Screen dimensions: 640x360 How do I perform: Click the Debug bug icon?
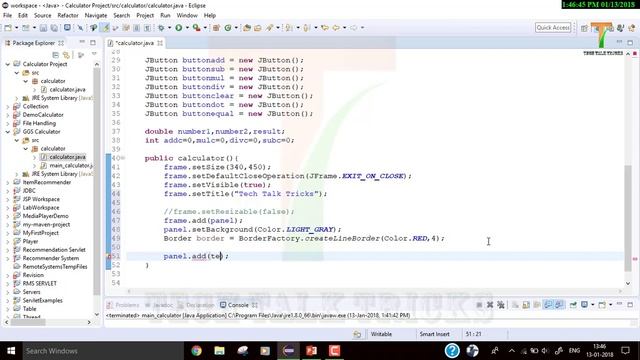pyautogui.click(x=161, y=28)
